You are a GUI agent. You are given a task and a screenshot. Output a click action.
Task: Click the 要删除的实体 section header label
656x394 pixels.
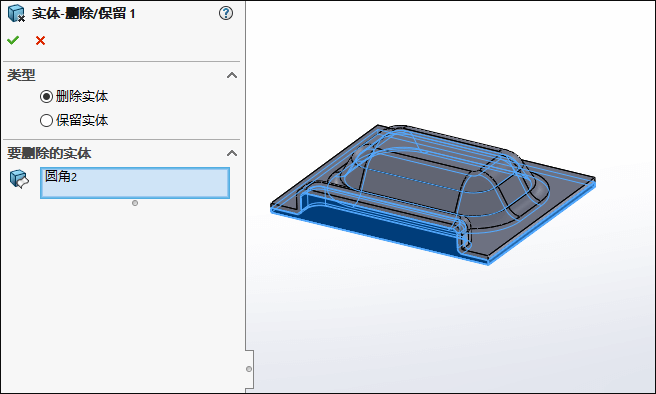[x=49, y=153]
